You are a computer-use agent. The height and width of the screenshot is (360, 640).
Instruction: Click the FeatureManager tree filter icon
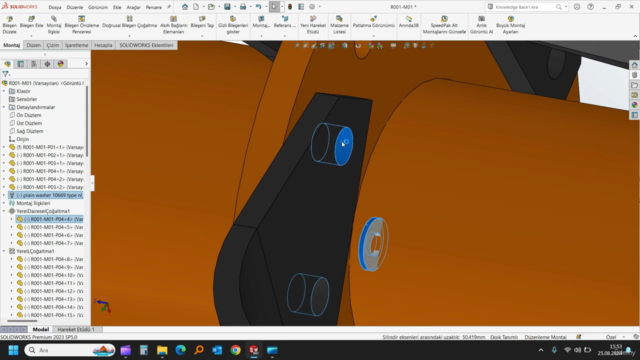click(5, 74)
